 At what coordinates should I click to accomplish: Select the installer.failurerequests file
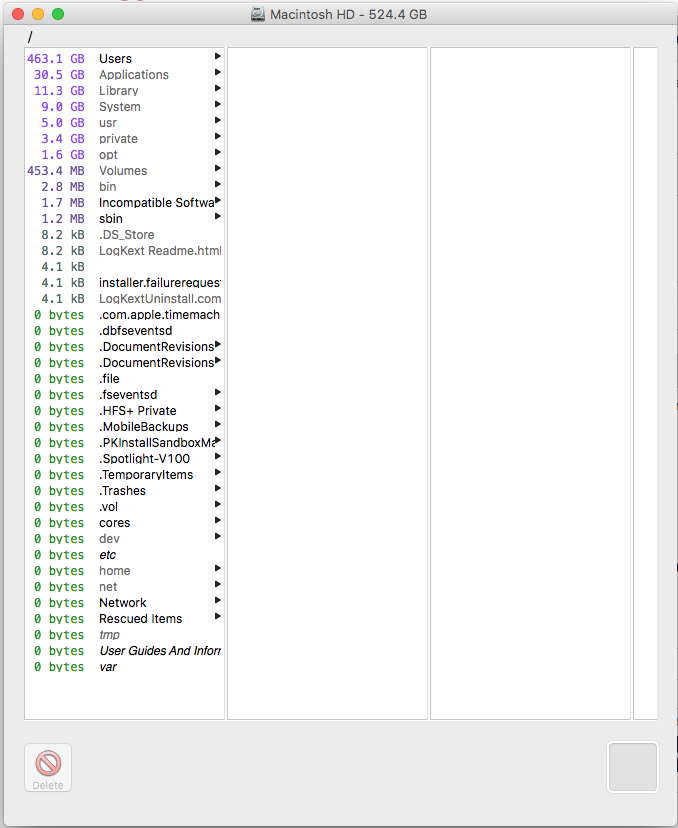160,283
